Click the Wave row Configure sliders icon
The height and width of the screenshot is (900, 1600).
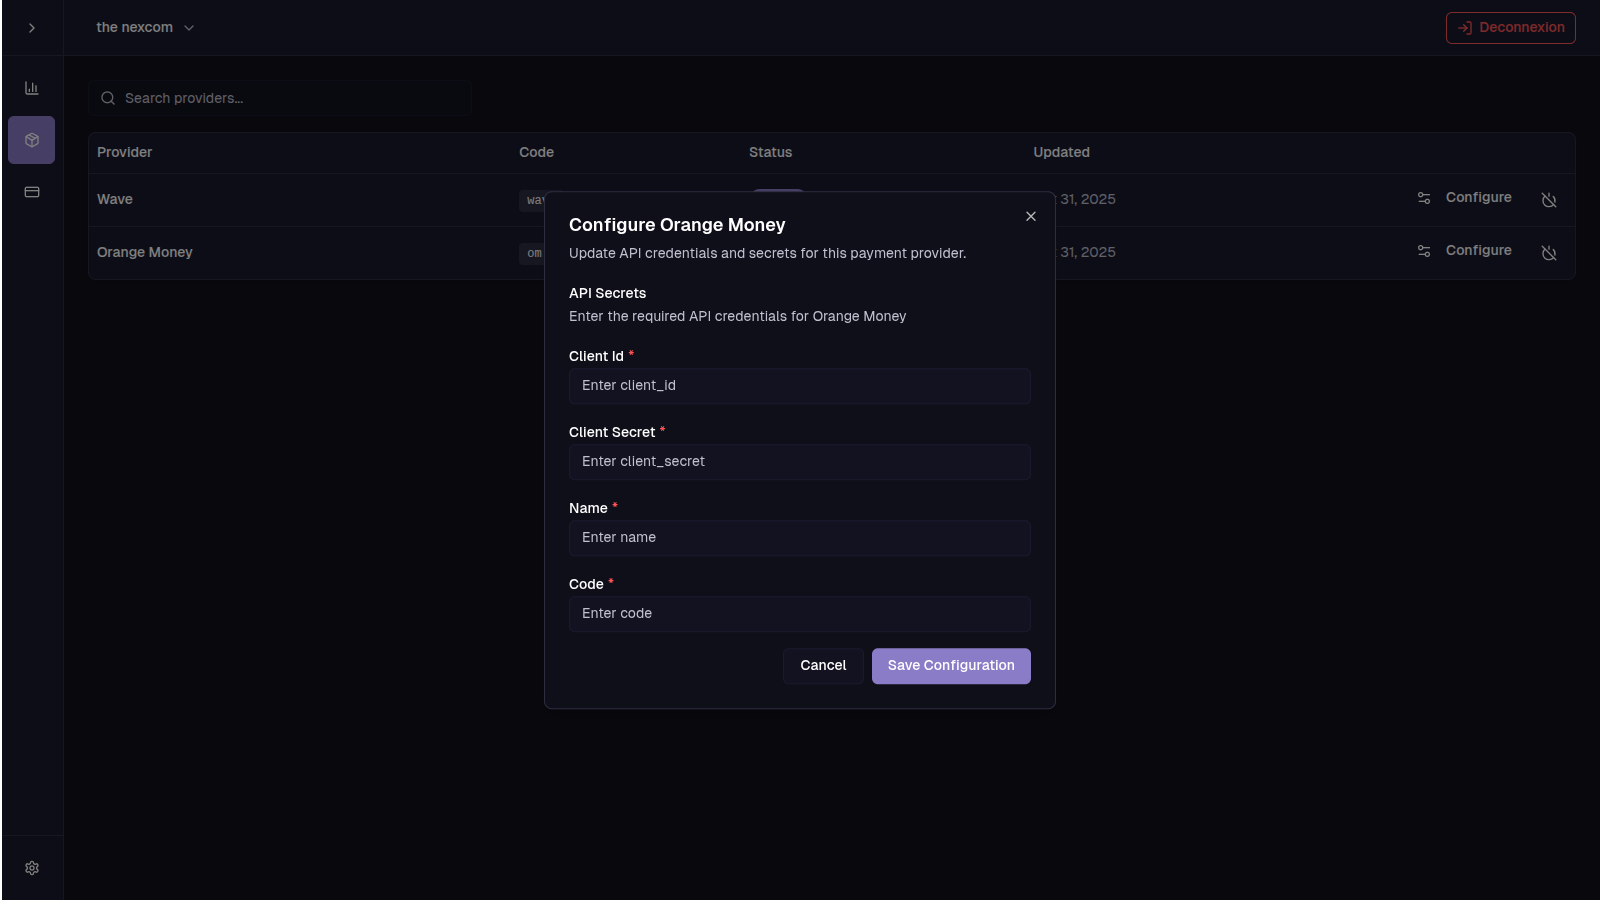(x=1424, y=198)
